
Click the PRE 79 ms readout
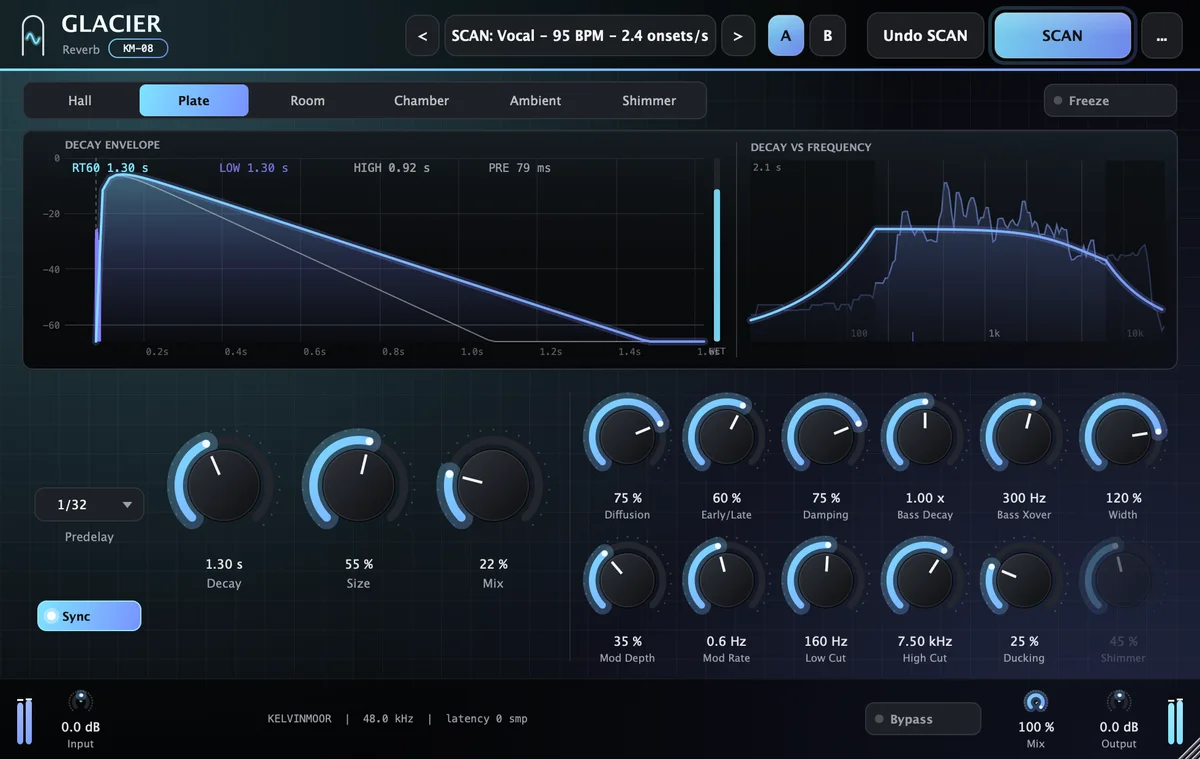click(x=520, y=168)
